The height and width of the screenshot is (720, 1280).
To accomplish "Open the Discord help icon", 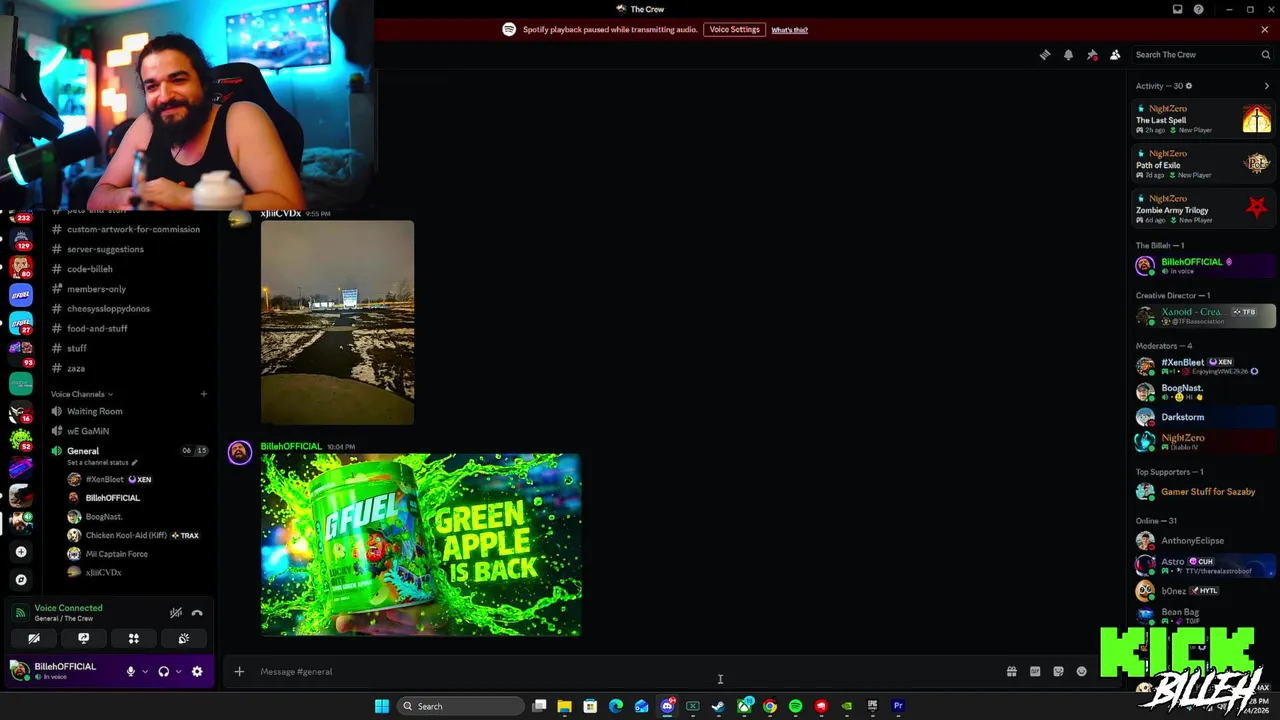I will point(1199,9).
